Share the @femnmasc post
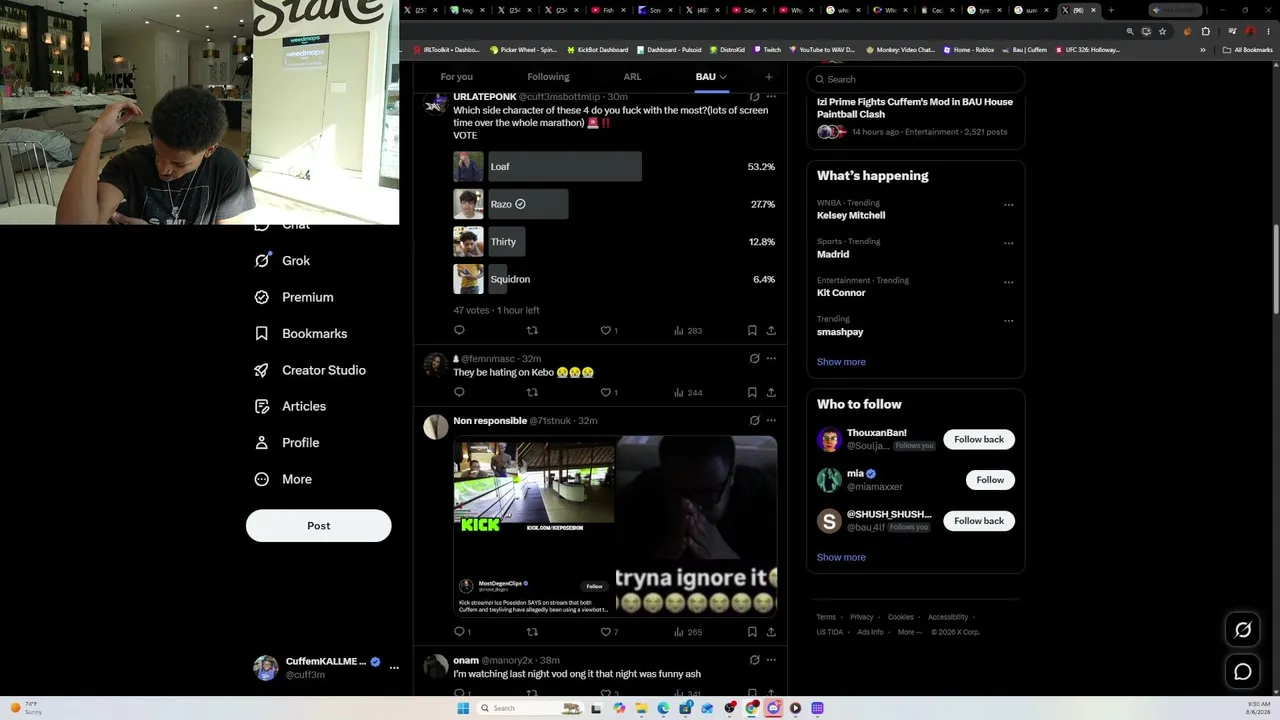 click(771, 392)
